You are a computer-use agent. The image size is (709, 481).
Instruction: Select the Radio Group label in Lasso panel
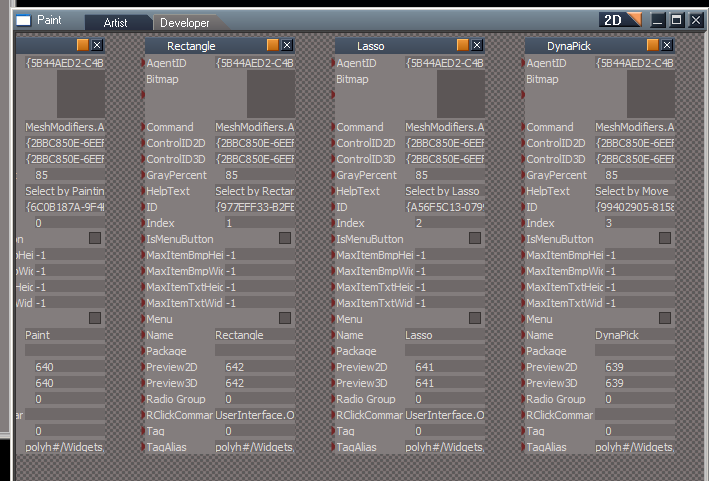[365, 399]
